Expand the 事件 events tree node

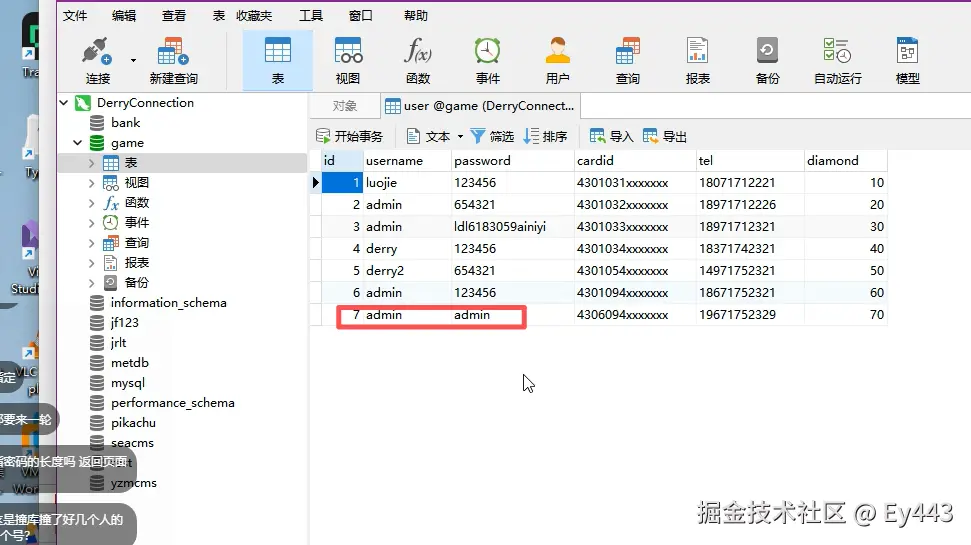tap(91, 222)
